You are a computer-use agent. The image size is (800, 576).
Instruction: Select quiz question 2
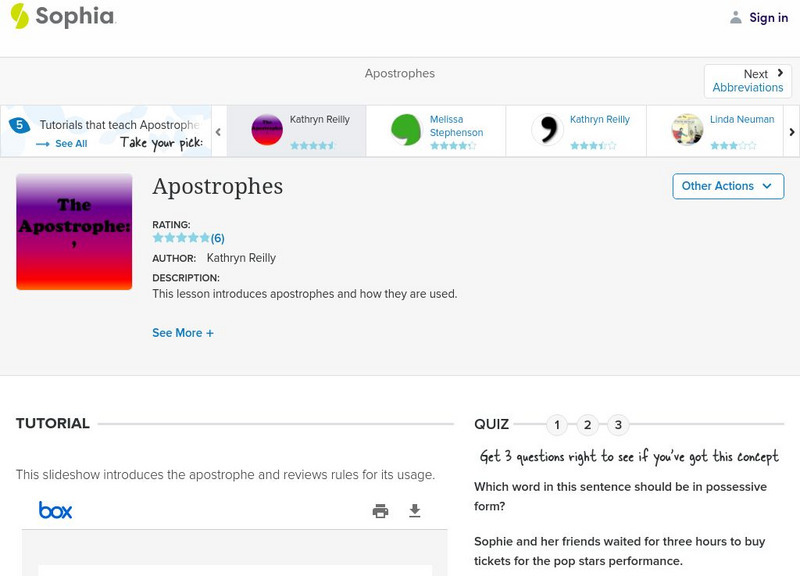point(588,425)
